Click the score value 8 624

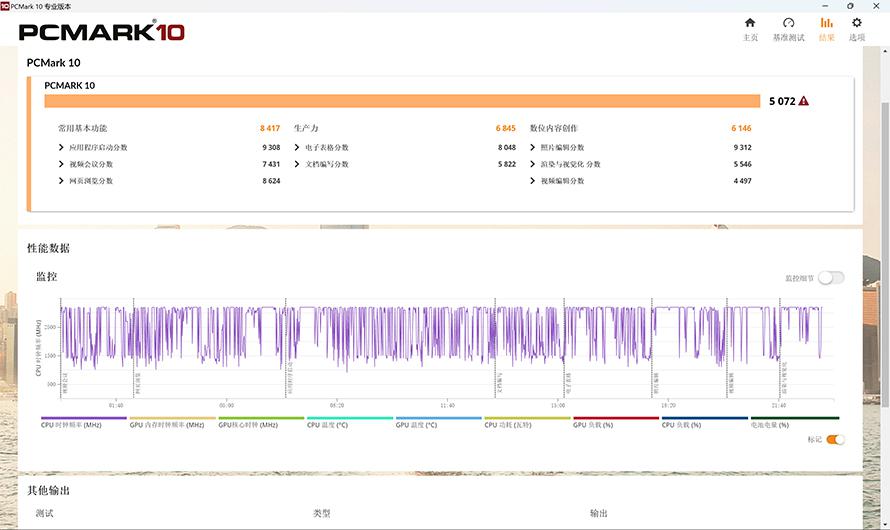coord(271,180)
